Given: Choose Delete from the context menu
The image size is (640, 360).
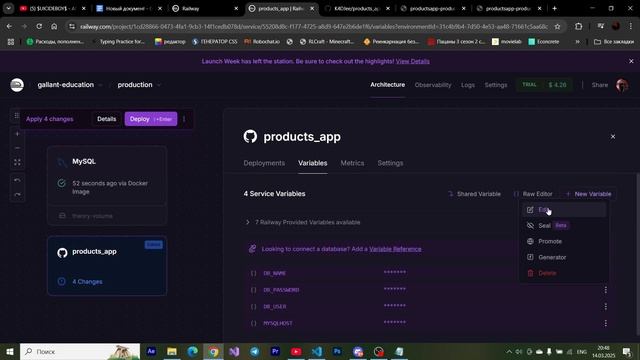Looking at the screenshot, I should click(x=564, y=273).
